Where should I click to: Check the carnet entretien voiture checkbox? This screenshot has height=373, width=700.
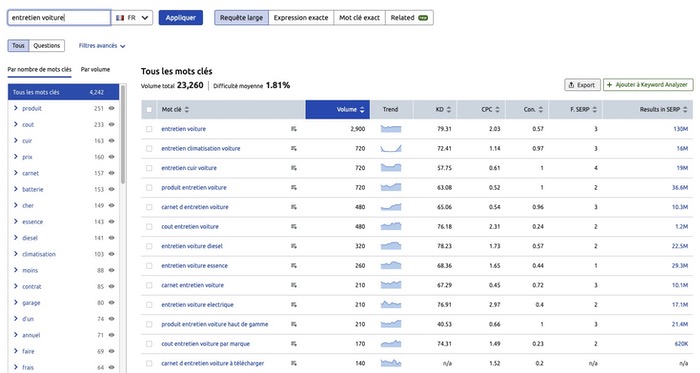pos(149,286)
